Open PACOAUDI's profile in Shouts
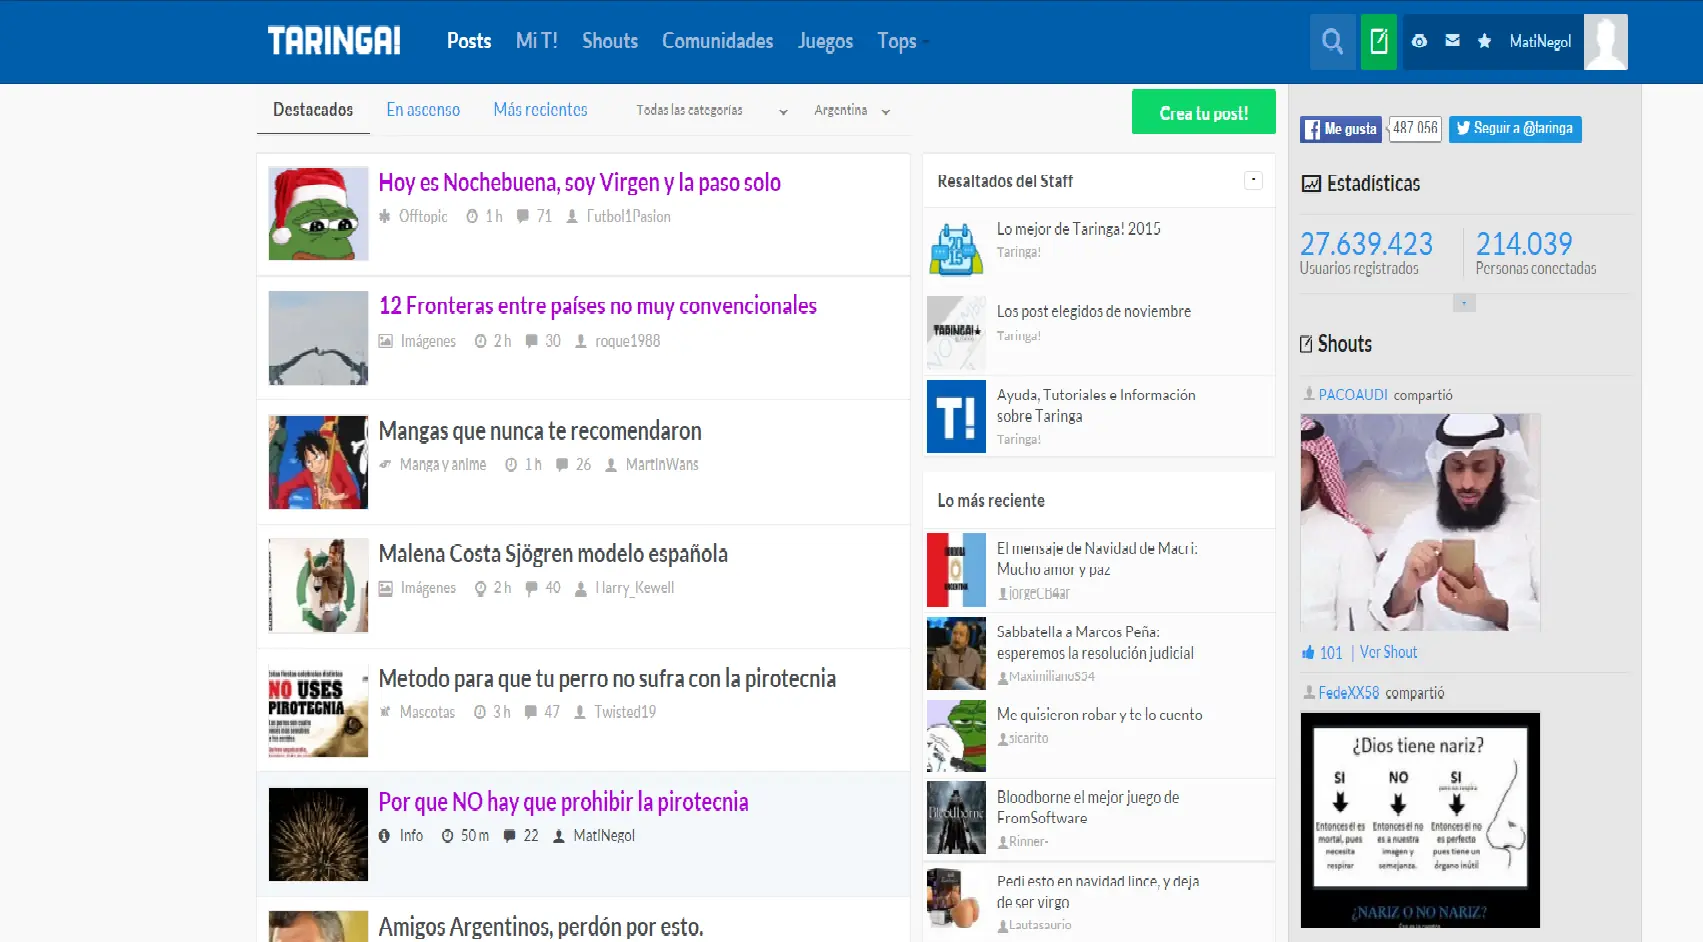This screenshot has width=1703, height=942. (x=1353, y=395)
